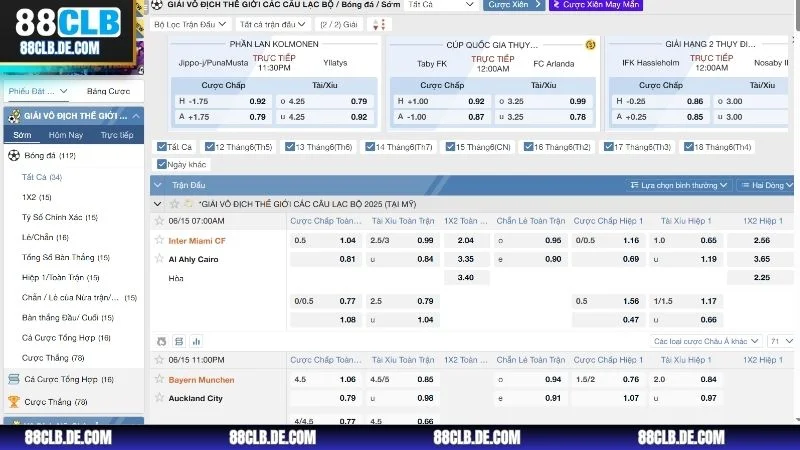Open Lẻ/Chẵn (16) market link
Screen dimensions: 800x450
[45, 237]
